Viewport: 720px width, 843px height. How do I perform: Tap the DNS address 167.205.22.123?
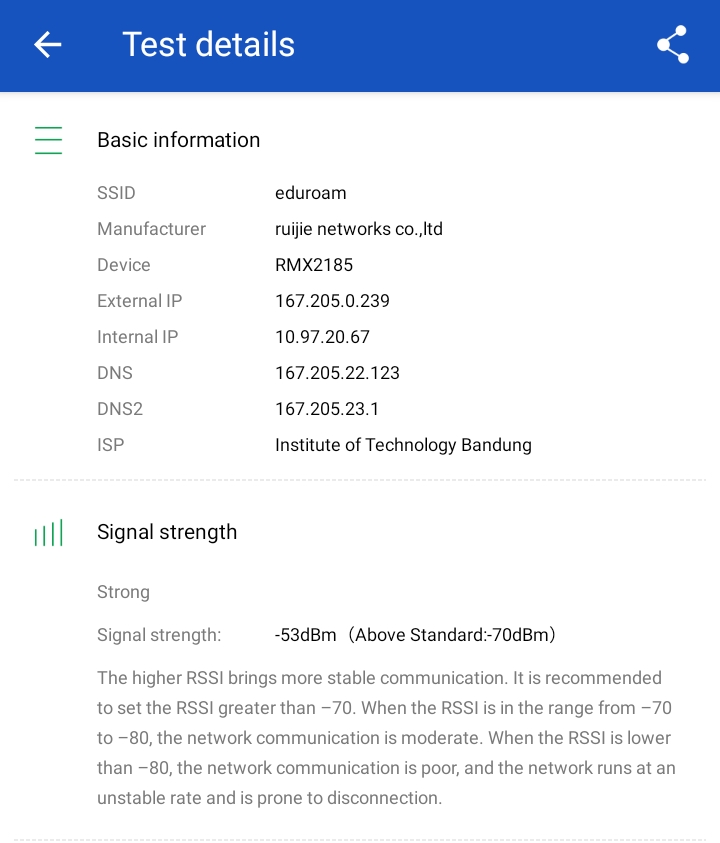click(337, 373)
